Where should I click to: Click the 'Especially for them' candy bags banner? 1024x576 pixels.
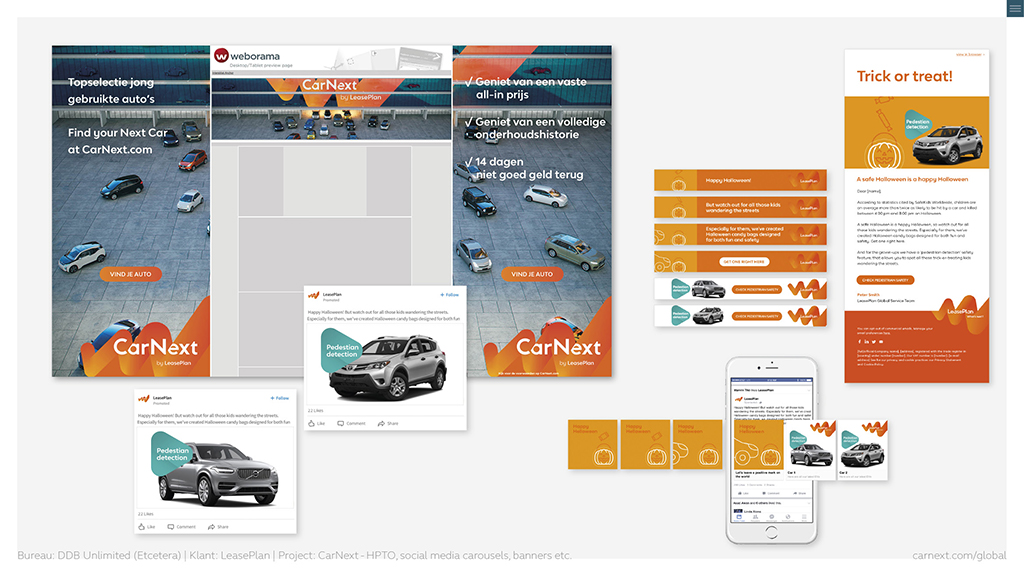tap(741, 234)
